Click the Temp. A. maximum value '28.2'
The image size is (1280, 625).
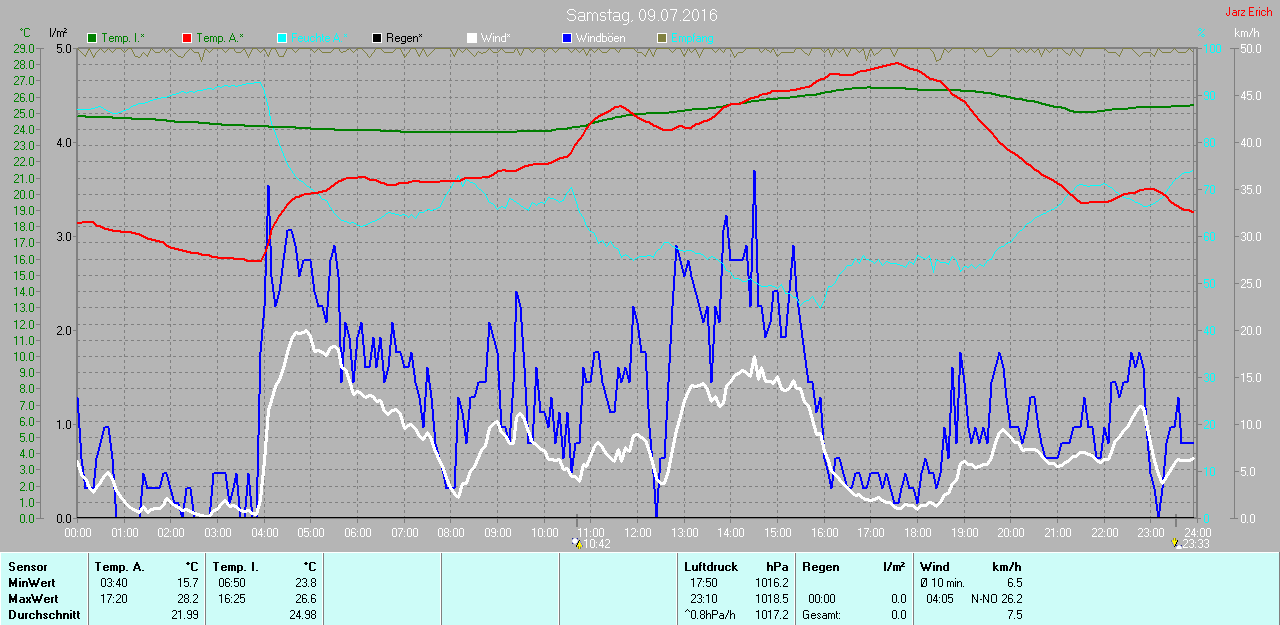tap(187, 599)
